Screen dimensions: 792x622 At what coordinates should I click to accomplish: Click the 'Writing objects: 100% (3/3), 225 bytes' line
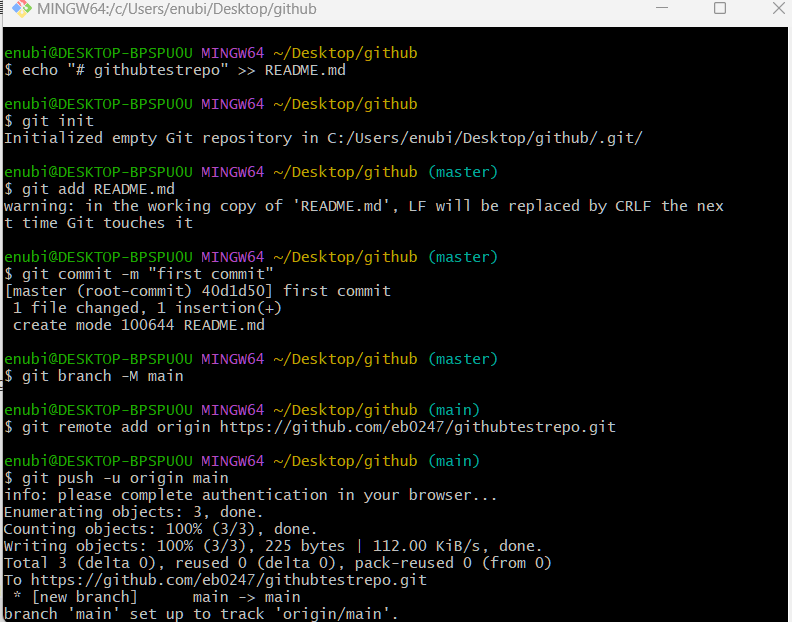click(273, 546)
